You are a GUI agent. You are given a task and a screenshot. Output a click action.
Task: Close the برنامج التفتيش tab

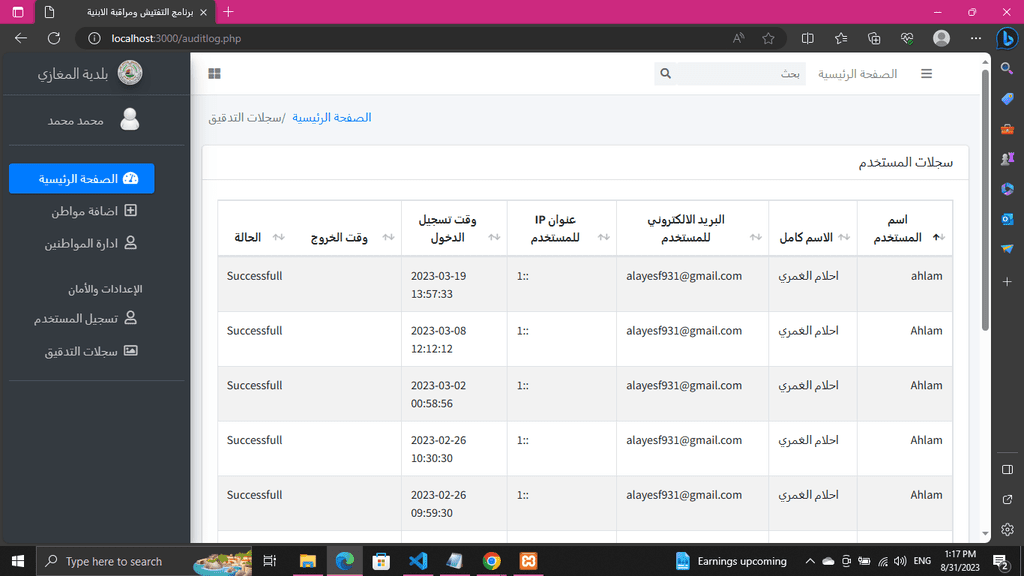203,12
